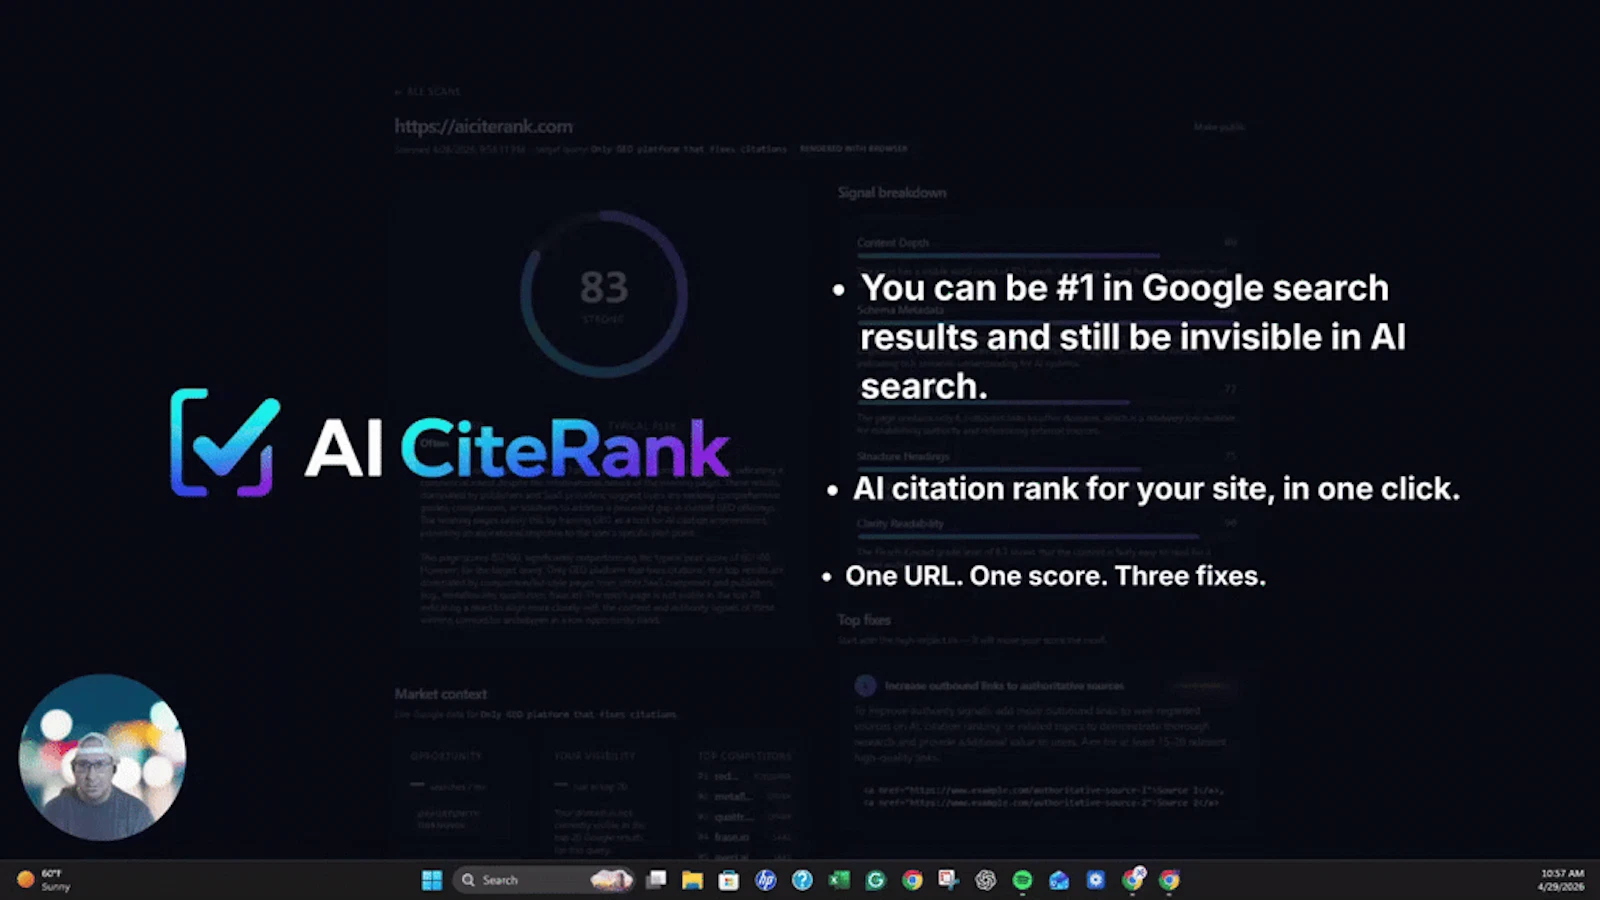Image resolution: width=1600 pixels, height=900 pixels.
Task: Open Spotify from the taskbar
Action: coord(1022,880)
